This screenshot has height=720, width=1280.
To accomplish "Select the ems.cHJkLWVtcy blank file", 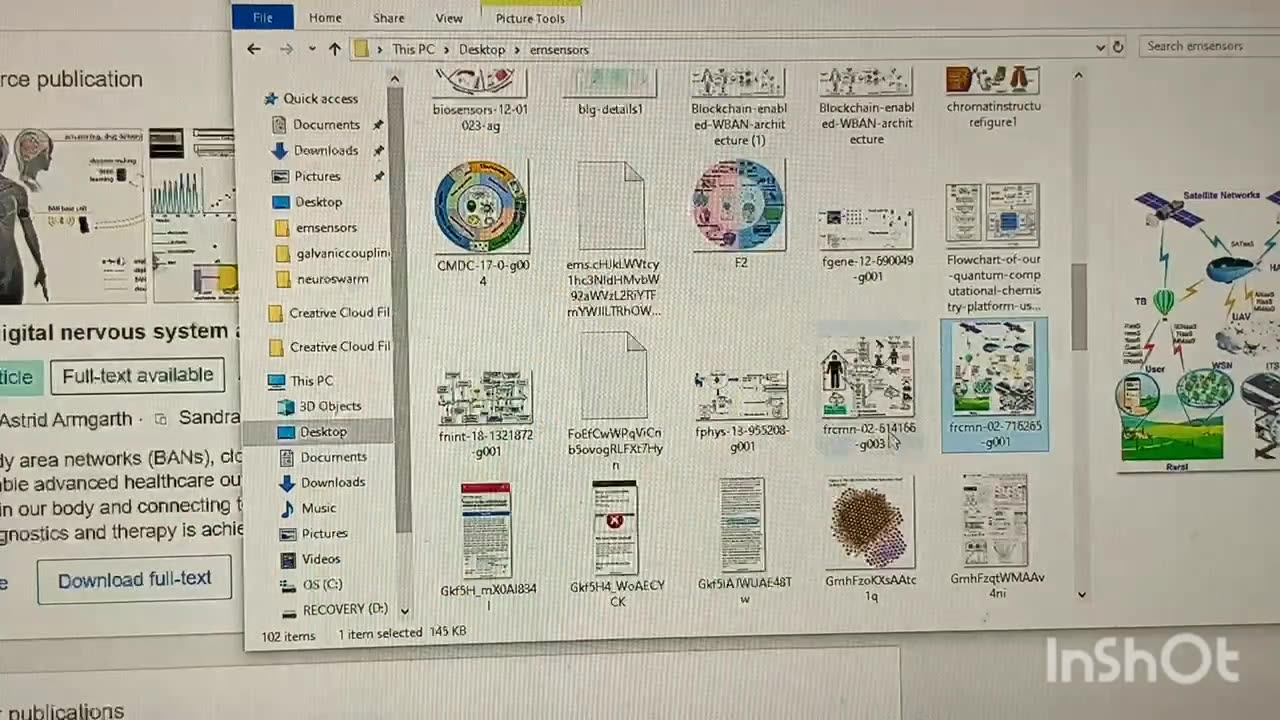I will click(x=613, y=240).
